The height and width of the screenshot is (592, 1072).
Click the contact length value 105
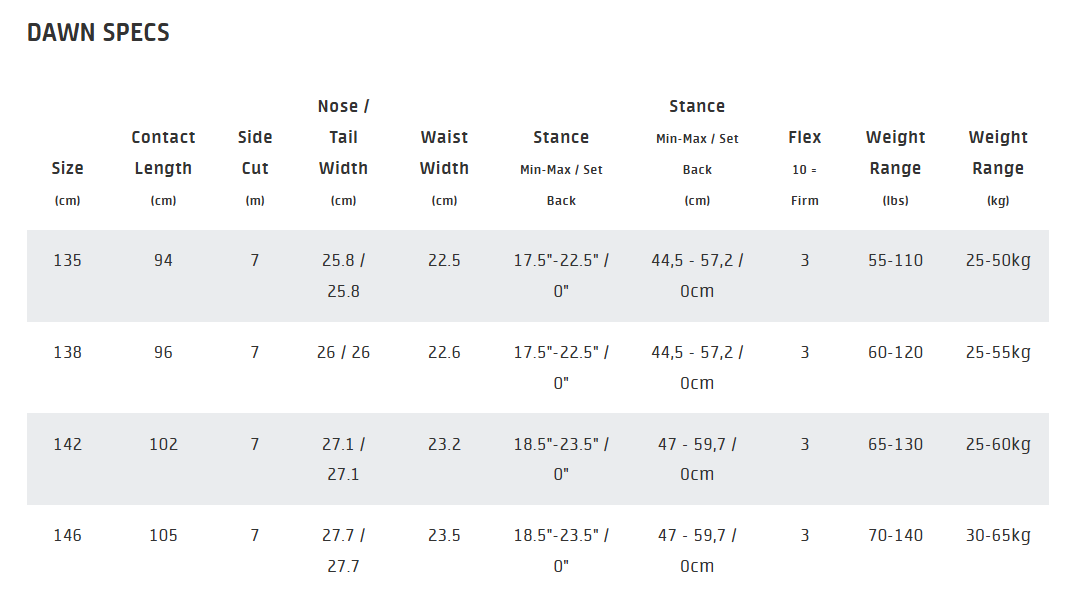(x=163, y=536)
